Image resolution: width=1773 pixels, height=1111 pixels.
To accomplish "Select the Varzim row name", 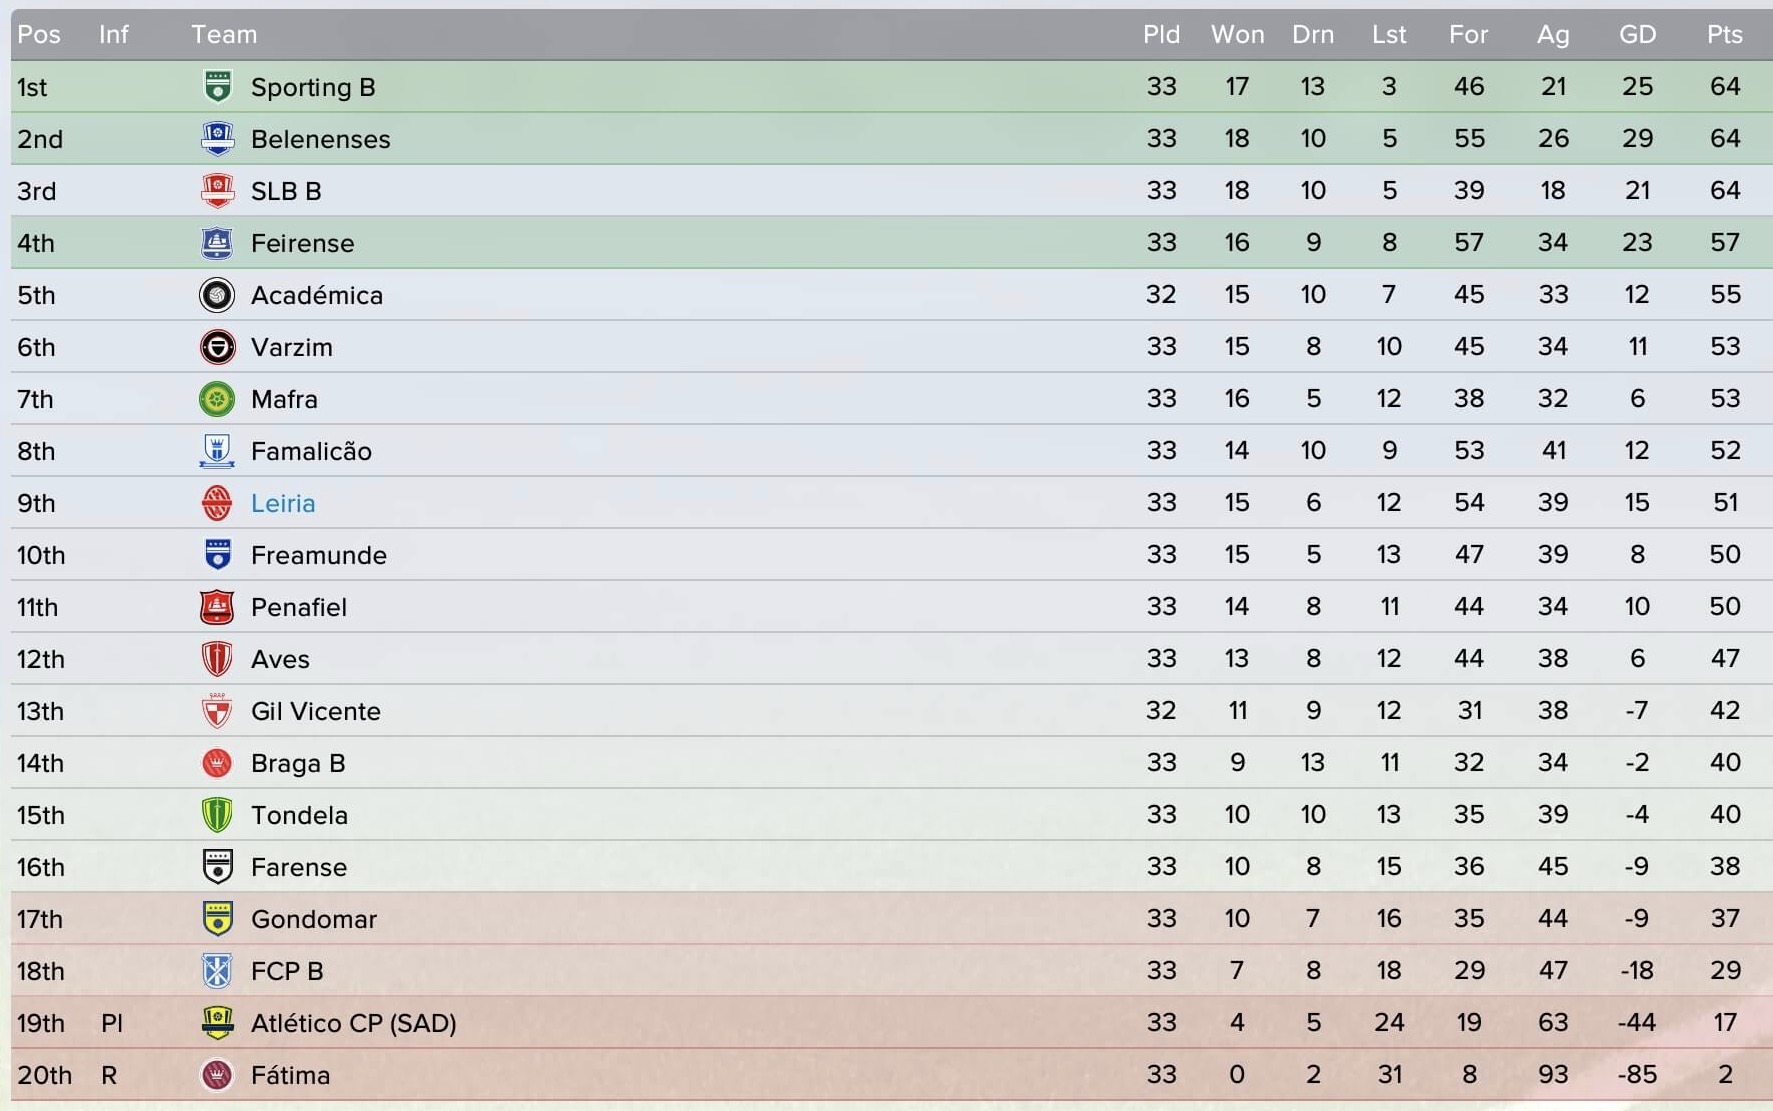I will pyautogui.click(x=291, y=347).
